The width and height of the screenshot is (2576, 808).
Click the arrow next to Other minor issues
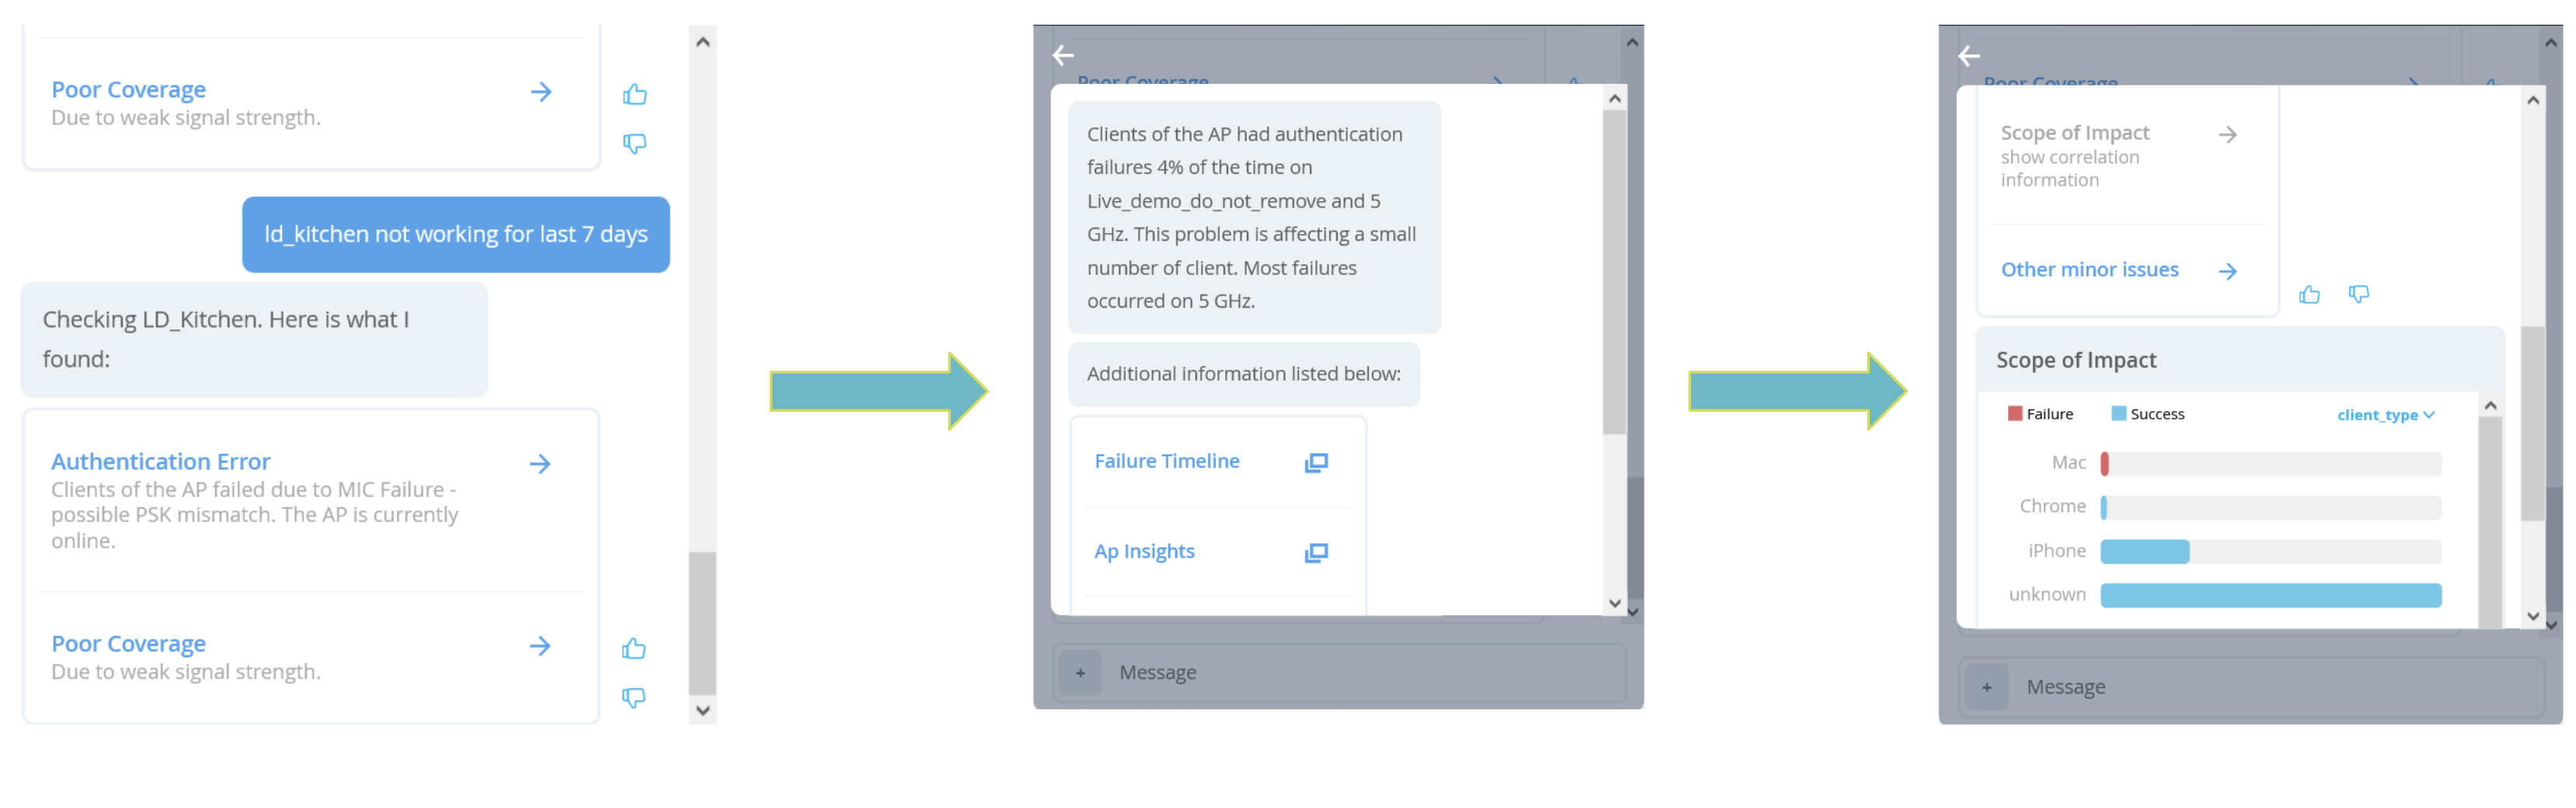[x=2227, y=271]
